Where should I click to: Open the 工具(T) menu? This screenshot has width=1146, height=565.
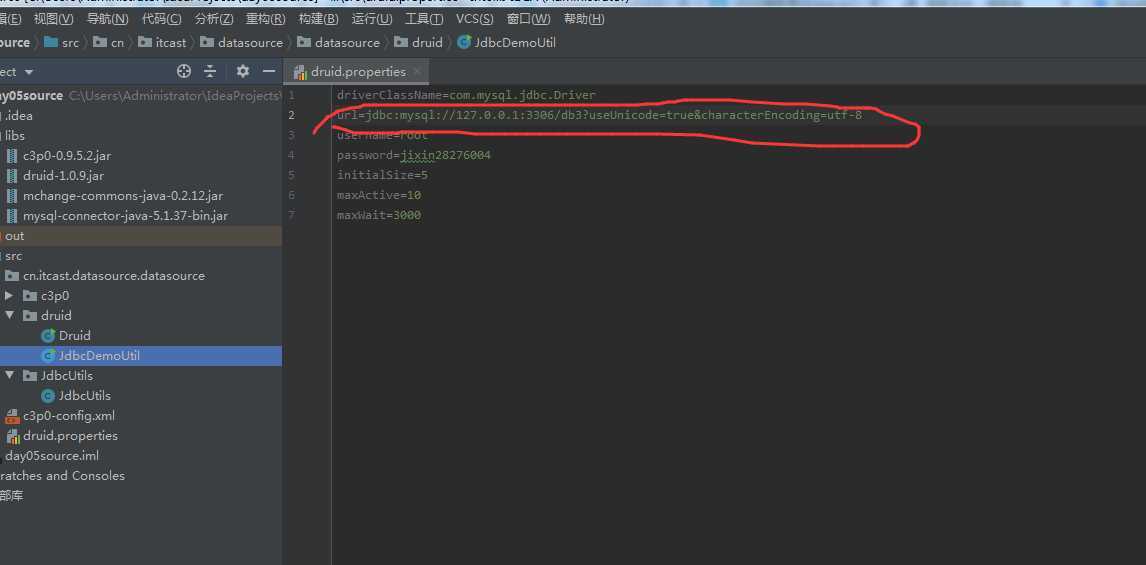click(x=424, y=19)
